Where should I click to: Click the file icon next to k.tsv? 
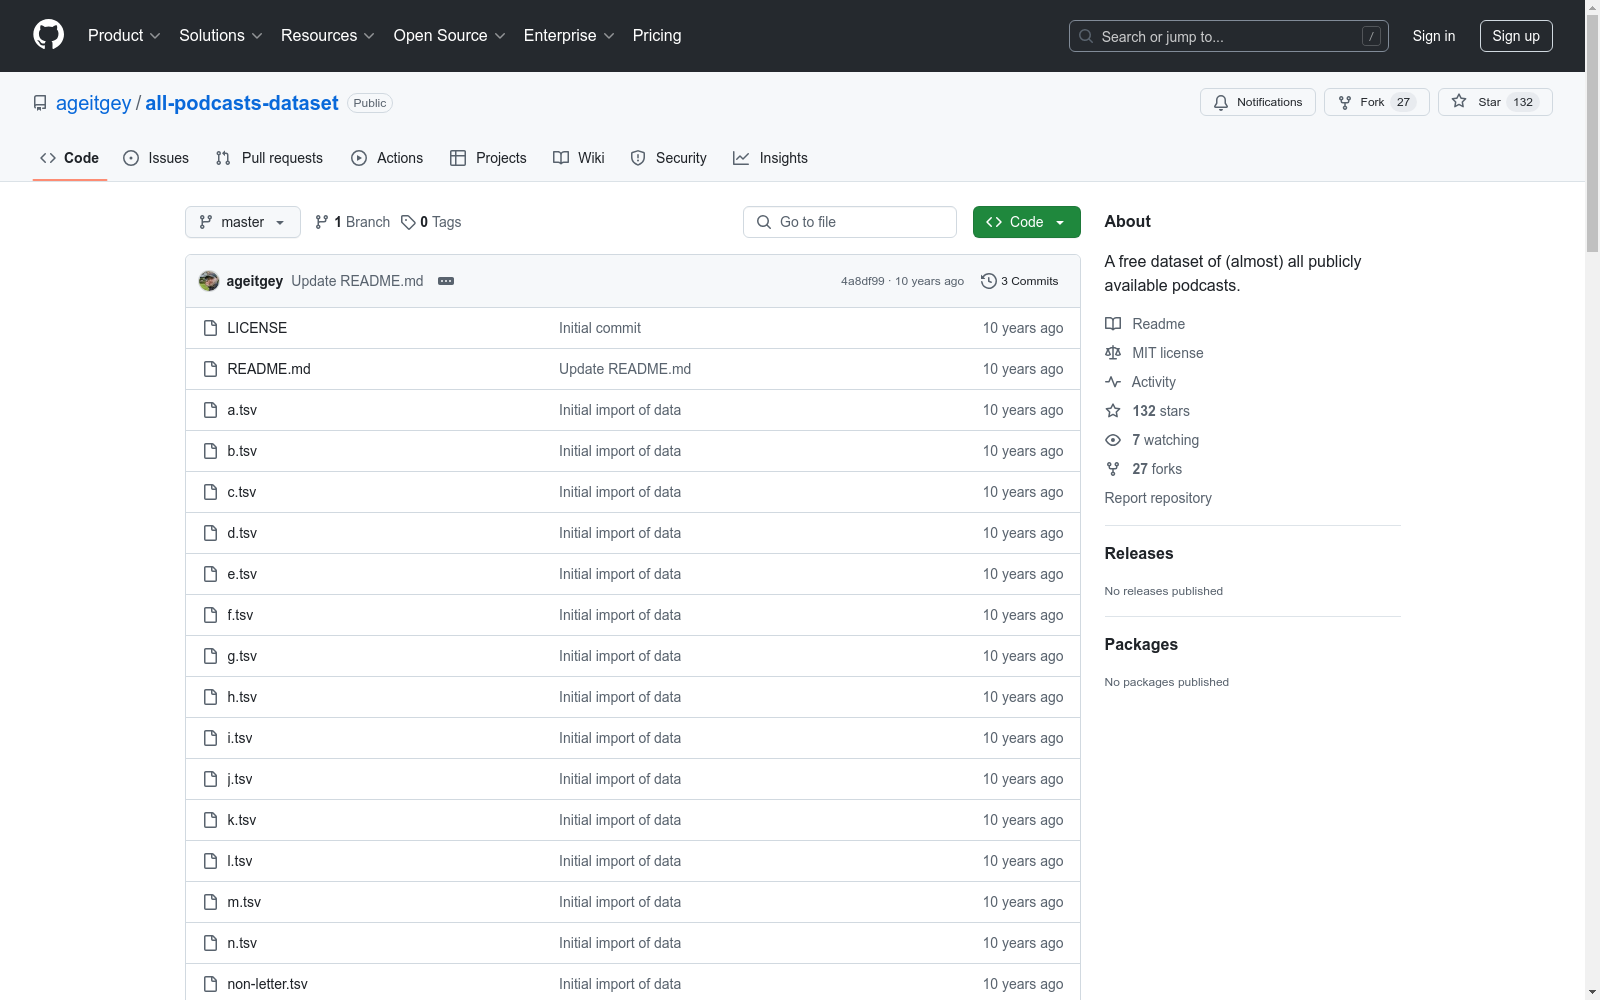(210, 820)
